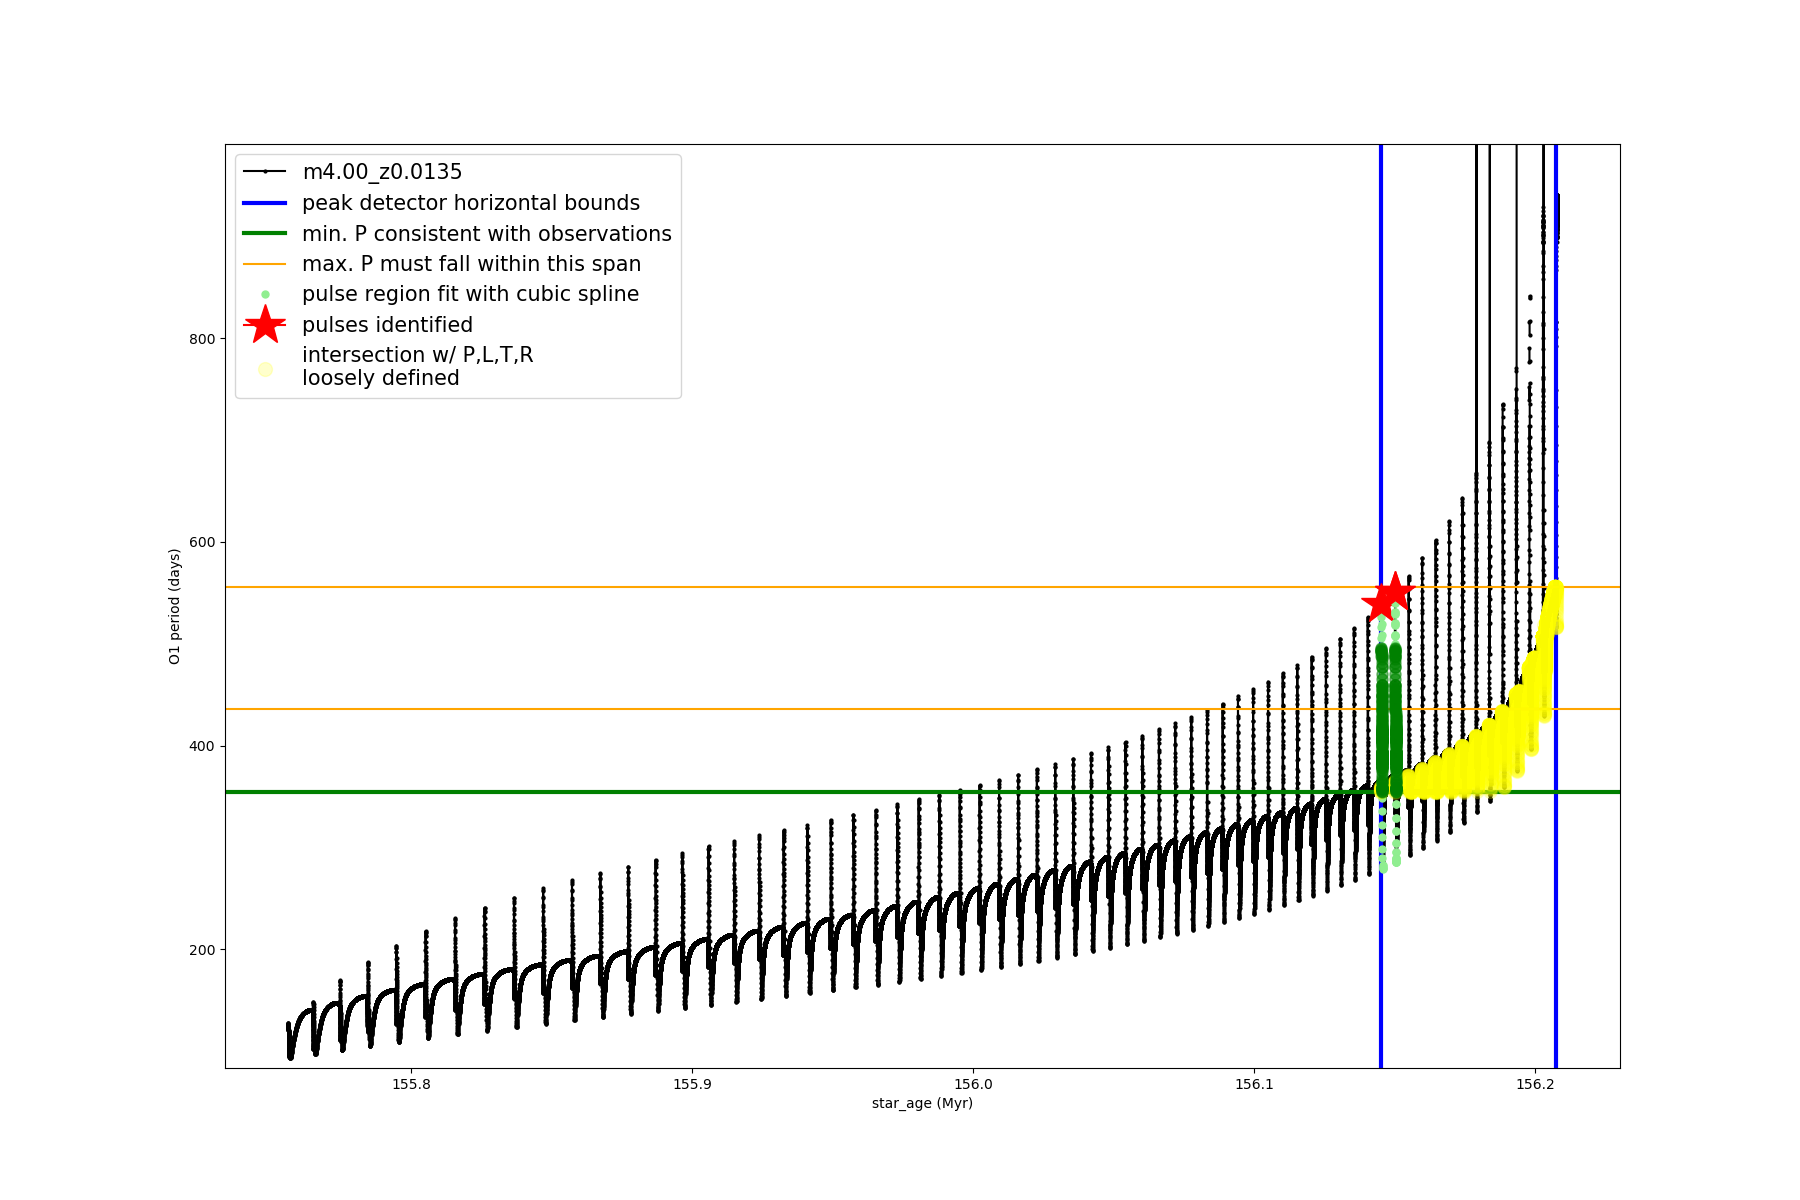
Task: Click the large red star on the plot
Action: 1388,597
